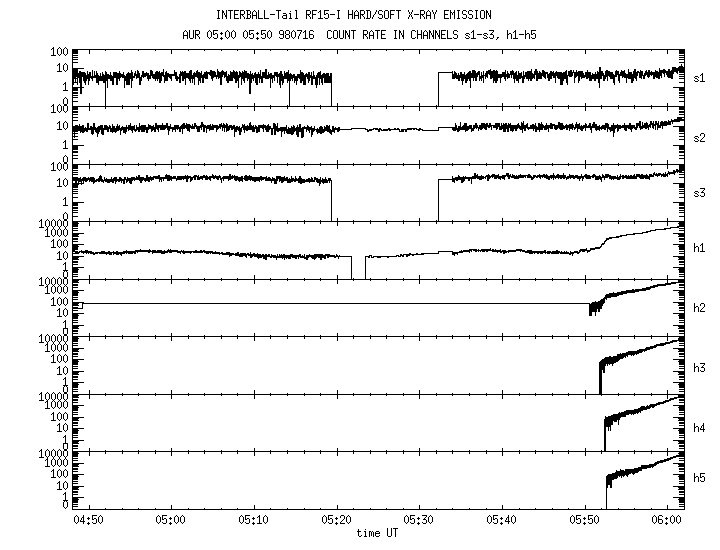Viewport: 720px width, 550px height.
Task: Select the h4 channel label
Action: click(699, 427)
